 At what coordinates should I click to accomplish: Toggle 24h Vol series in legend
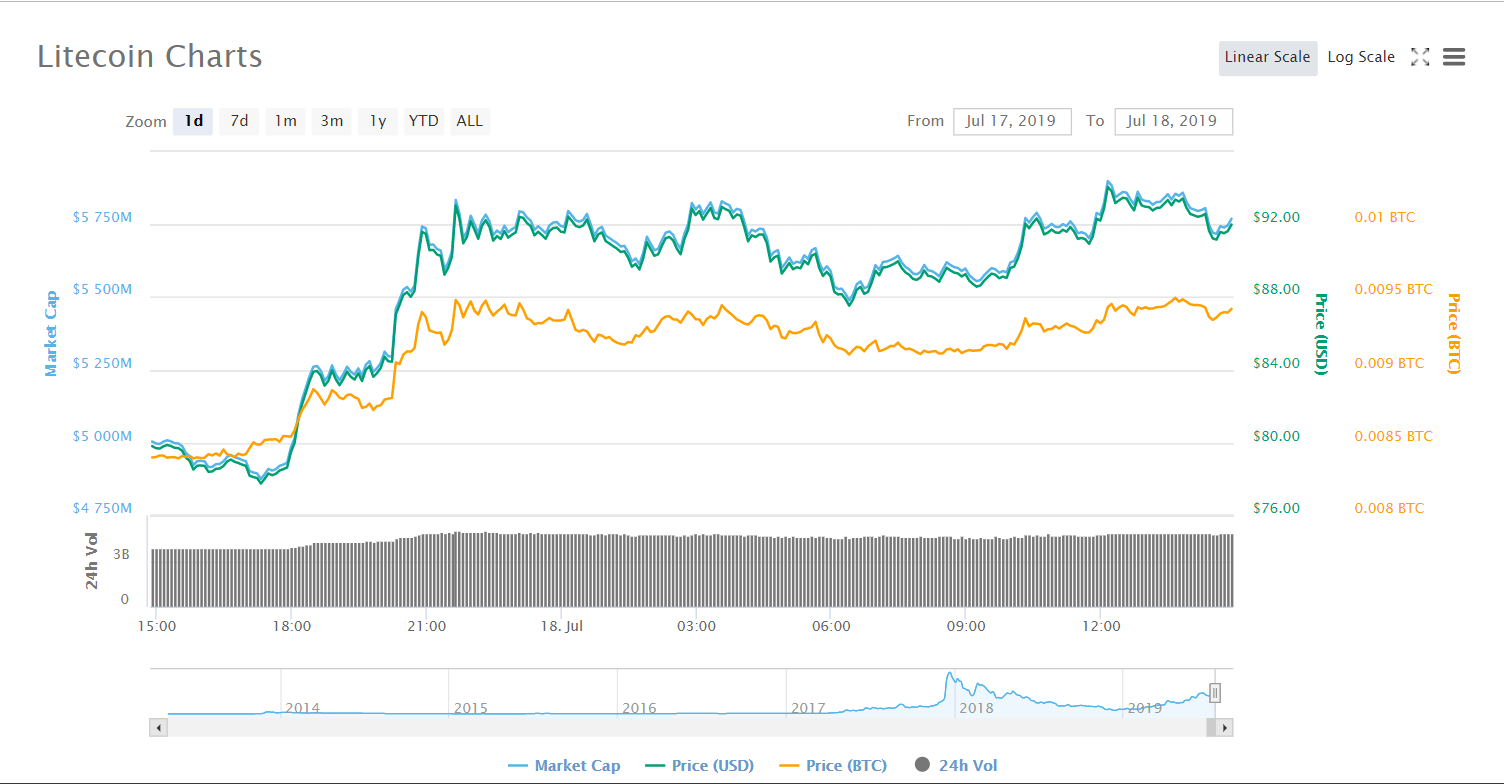956,766
